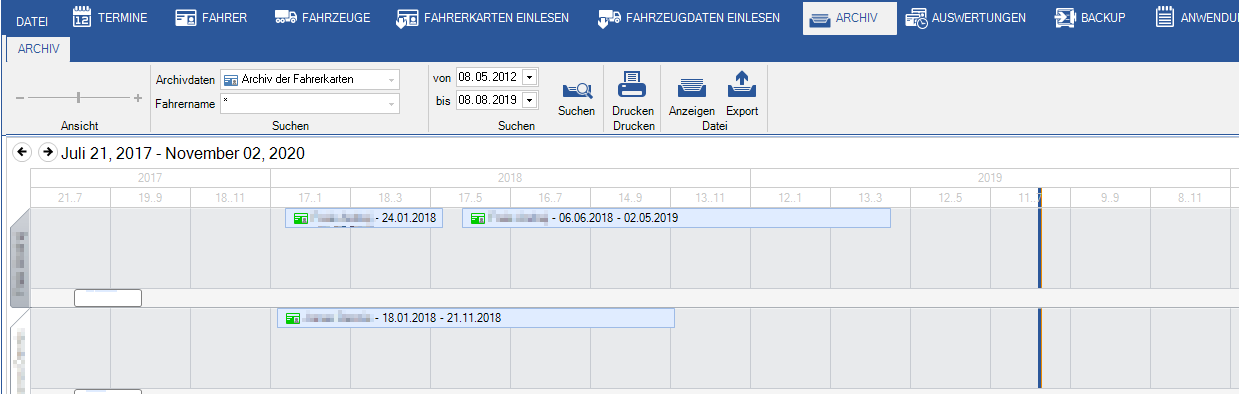Click the Suchen search icon
Screen dimensions: 1240x394
(577, 89)
